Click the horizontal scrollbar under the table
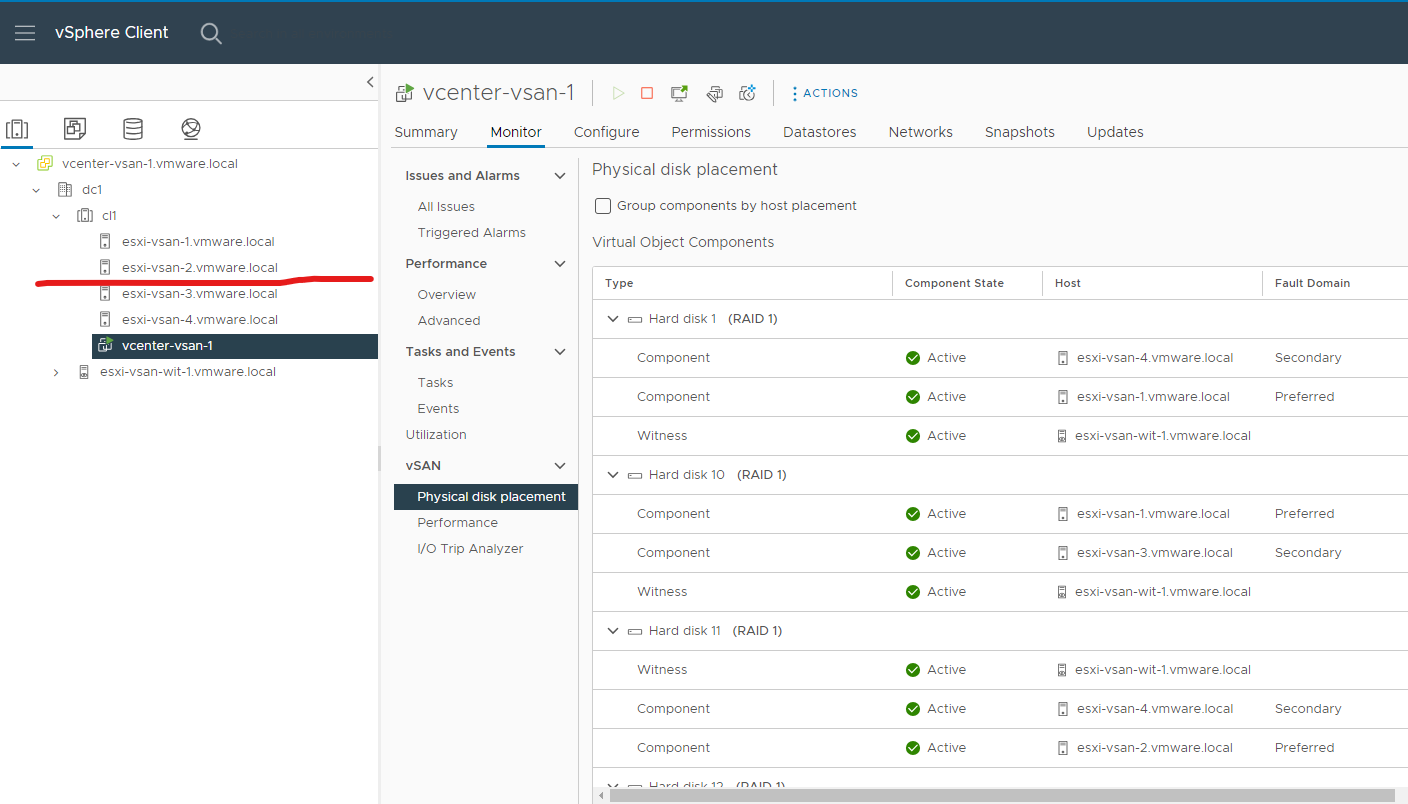The image size is (1408, 804). [x=1003, y=795]
